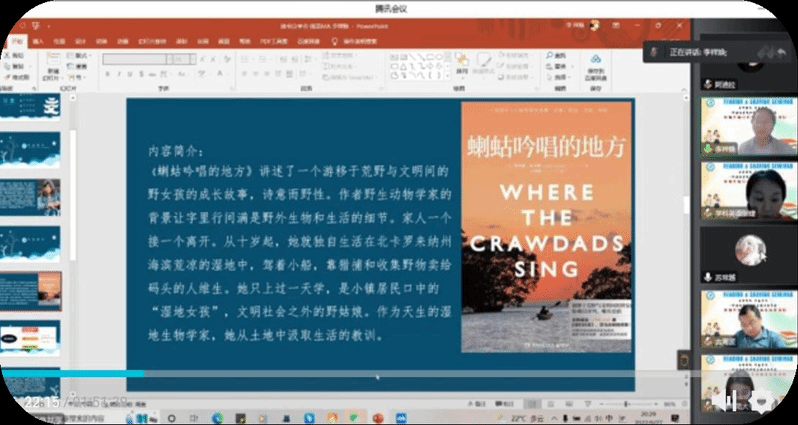Viewport: 798px width, 425px height.
Task: Click the microphone icon beside 正在讲话
Action: tap(654, 50)
